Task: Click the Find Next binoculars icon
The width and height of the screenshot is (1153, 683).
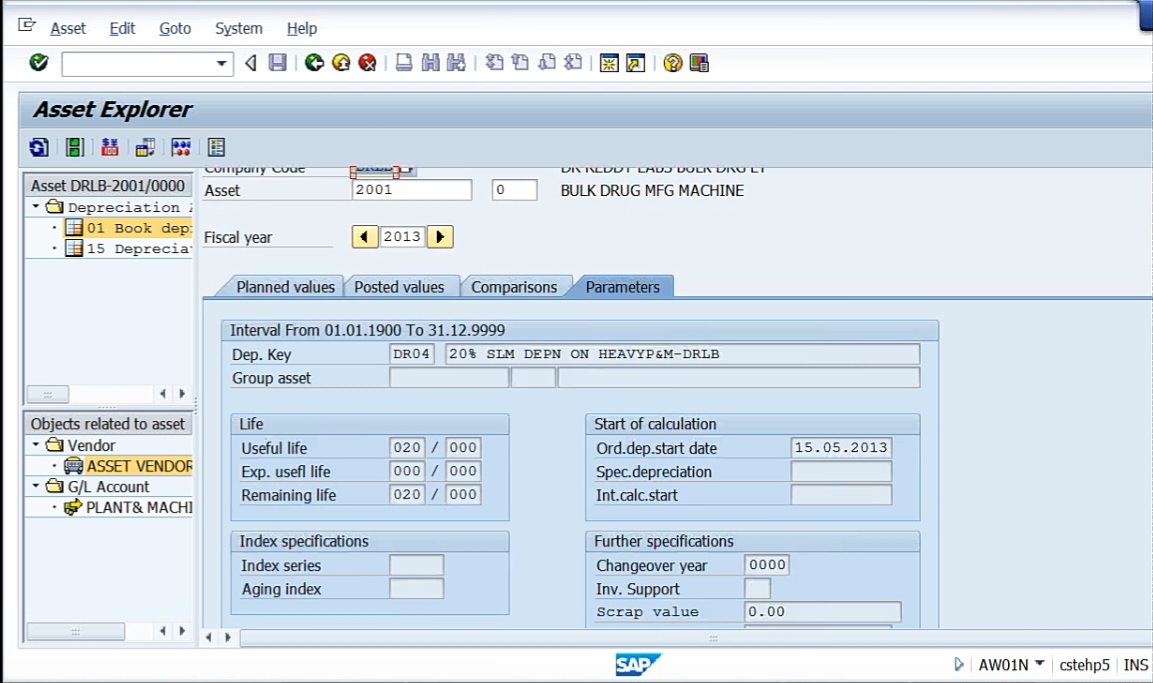Action: point(456,63)
